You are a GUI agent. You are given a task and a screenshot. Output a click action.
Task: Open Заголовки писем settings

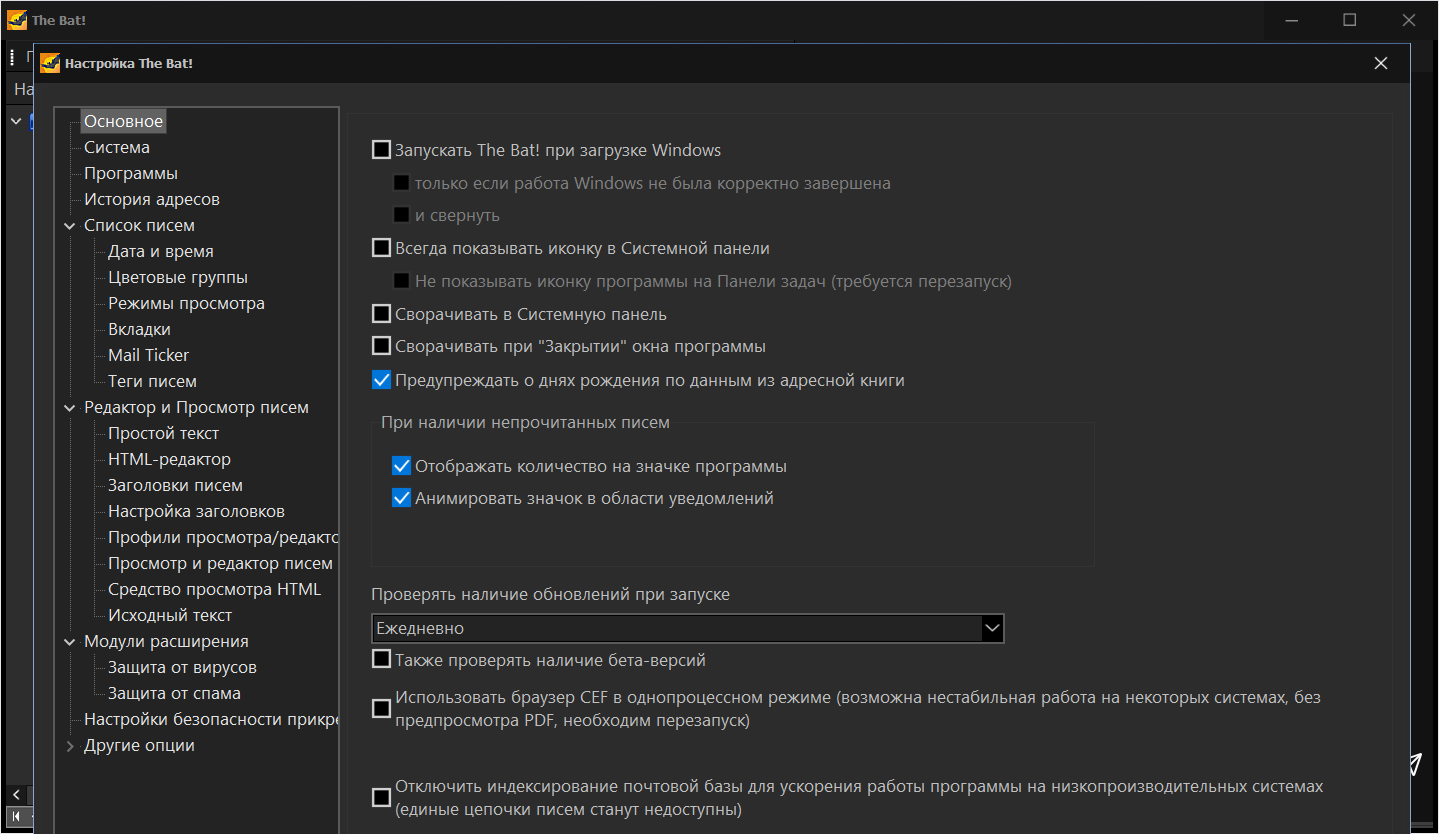[175, 485]
